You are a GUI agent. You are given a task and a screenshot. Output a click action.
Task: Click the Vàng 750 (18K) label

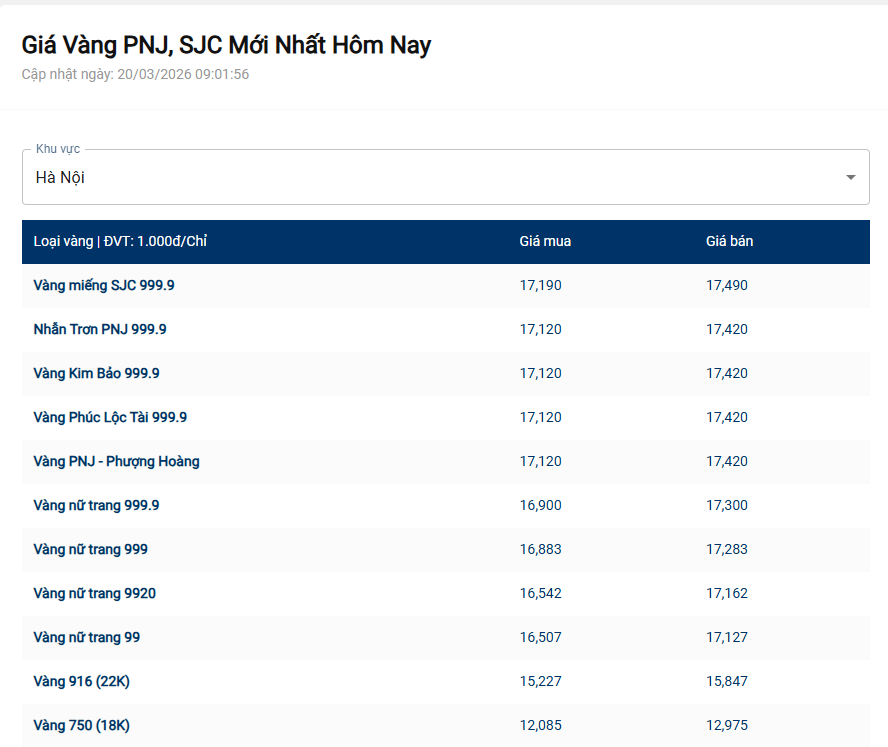pyautogui.click(x=81, y=725)
